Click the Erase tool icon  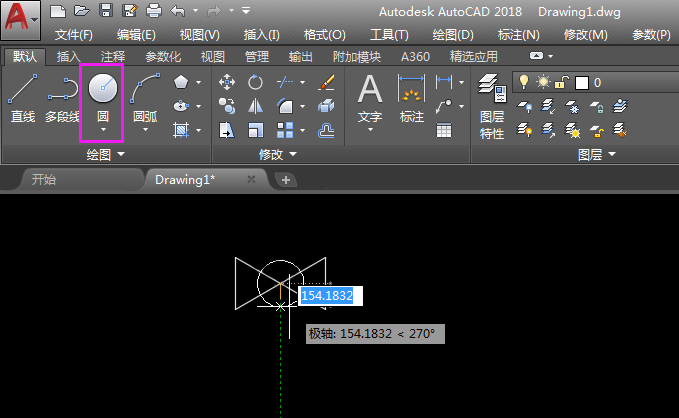(326, 82)
